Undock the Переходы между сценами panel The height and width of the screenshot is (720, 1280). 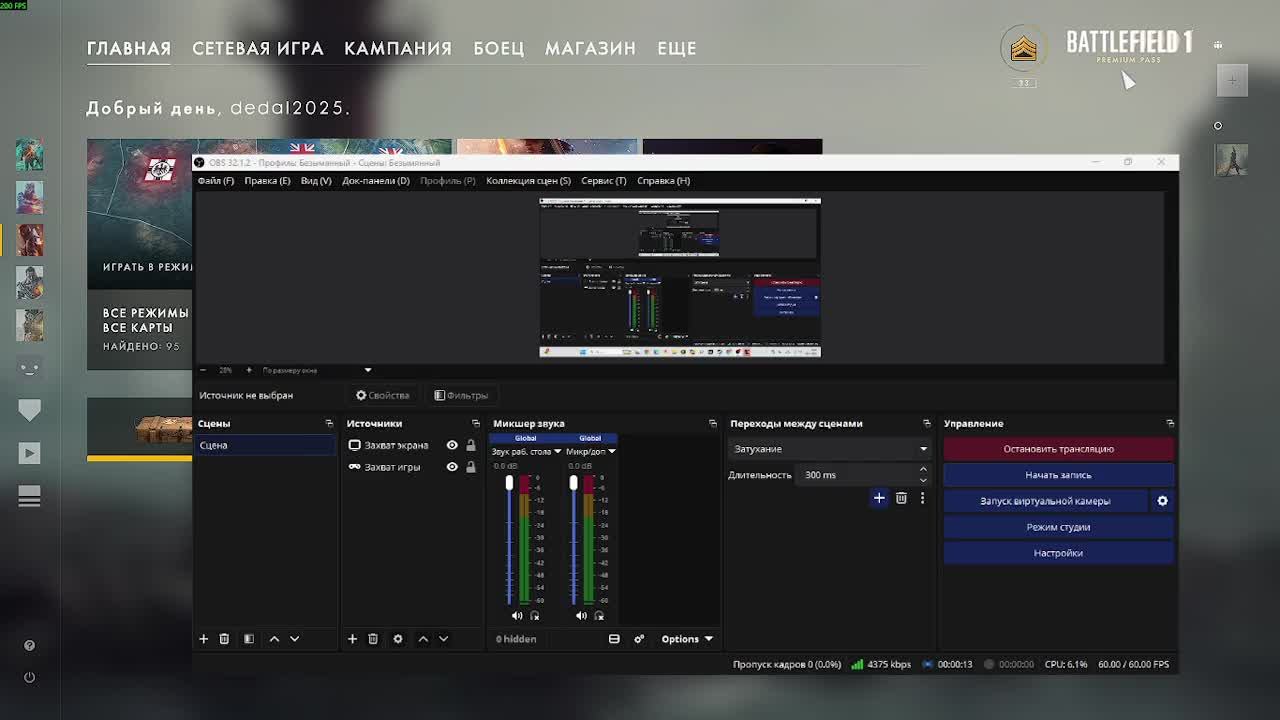927,424
